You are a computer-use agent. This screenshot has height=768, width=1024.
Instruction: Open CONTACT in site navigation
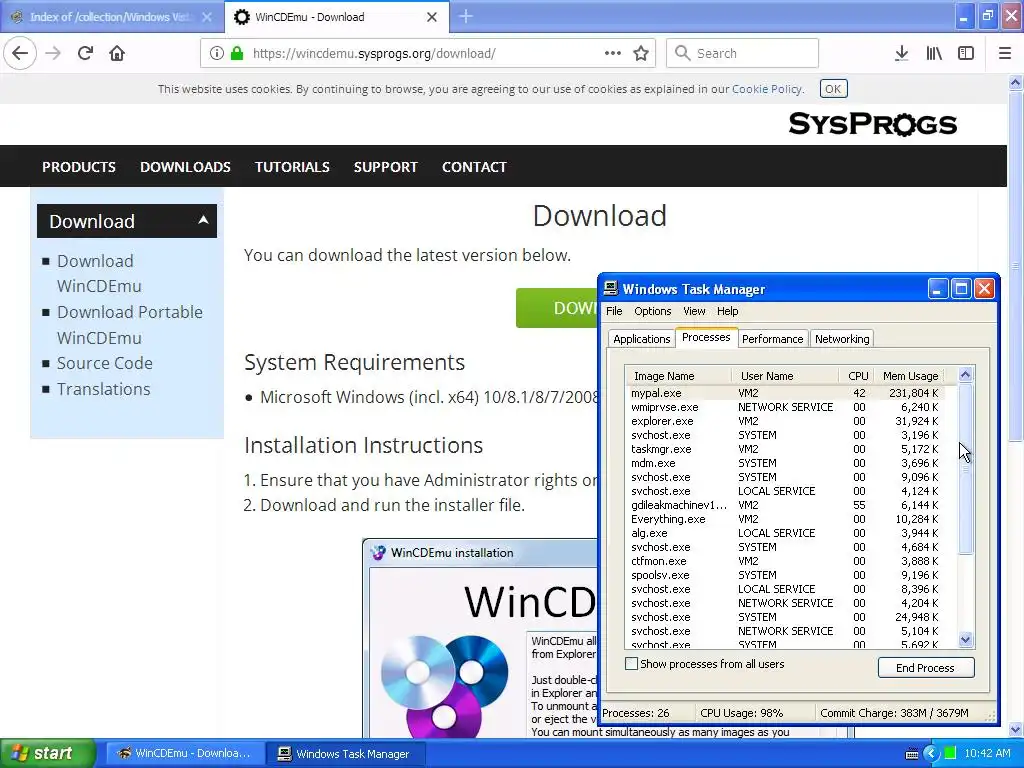point(474,167)
